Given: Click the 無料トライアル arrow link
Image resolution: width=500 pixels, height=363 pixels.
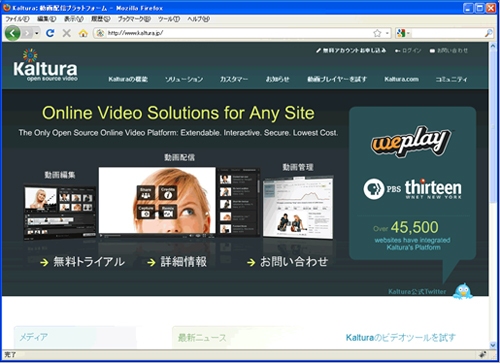Looking at the screenshot, I should tap(82, 262).
